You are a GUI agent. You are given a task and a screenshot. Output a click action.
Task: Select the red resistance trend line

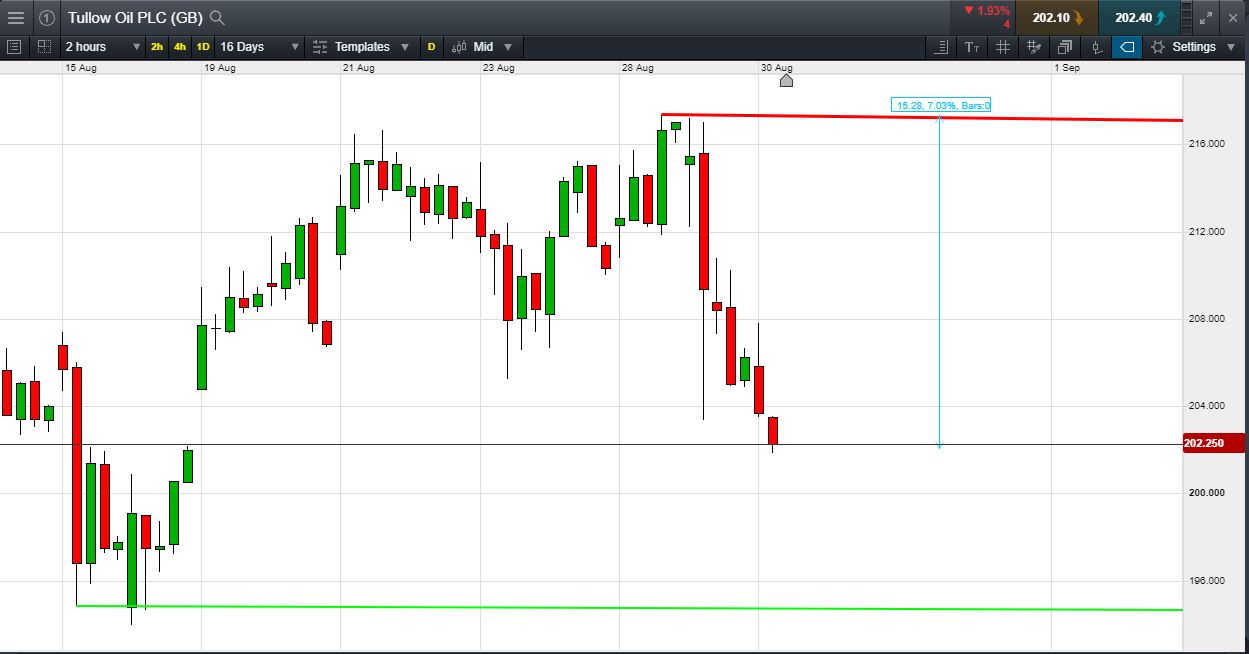point(921,117)
